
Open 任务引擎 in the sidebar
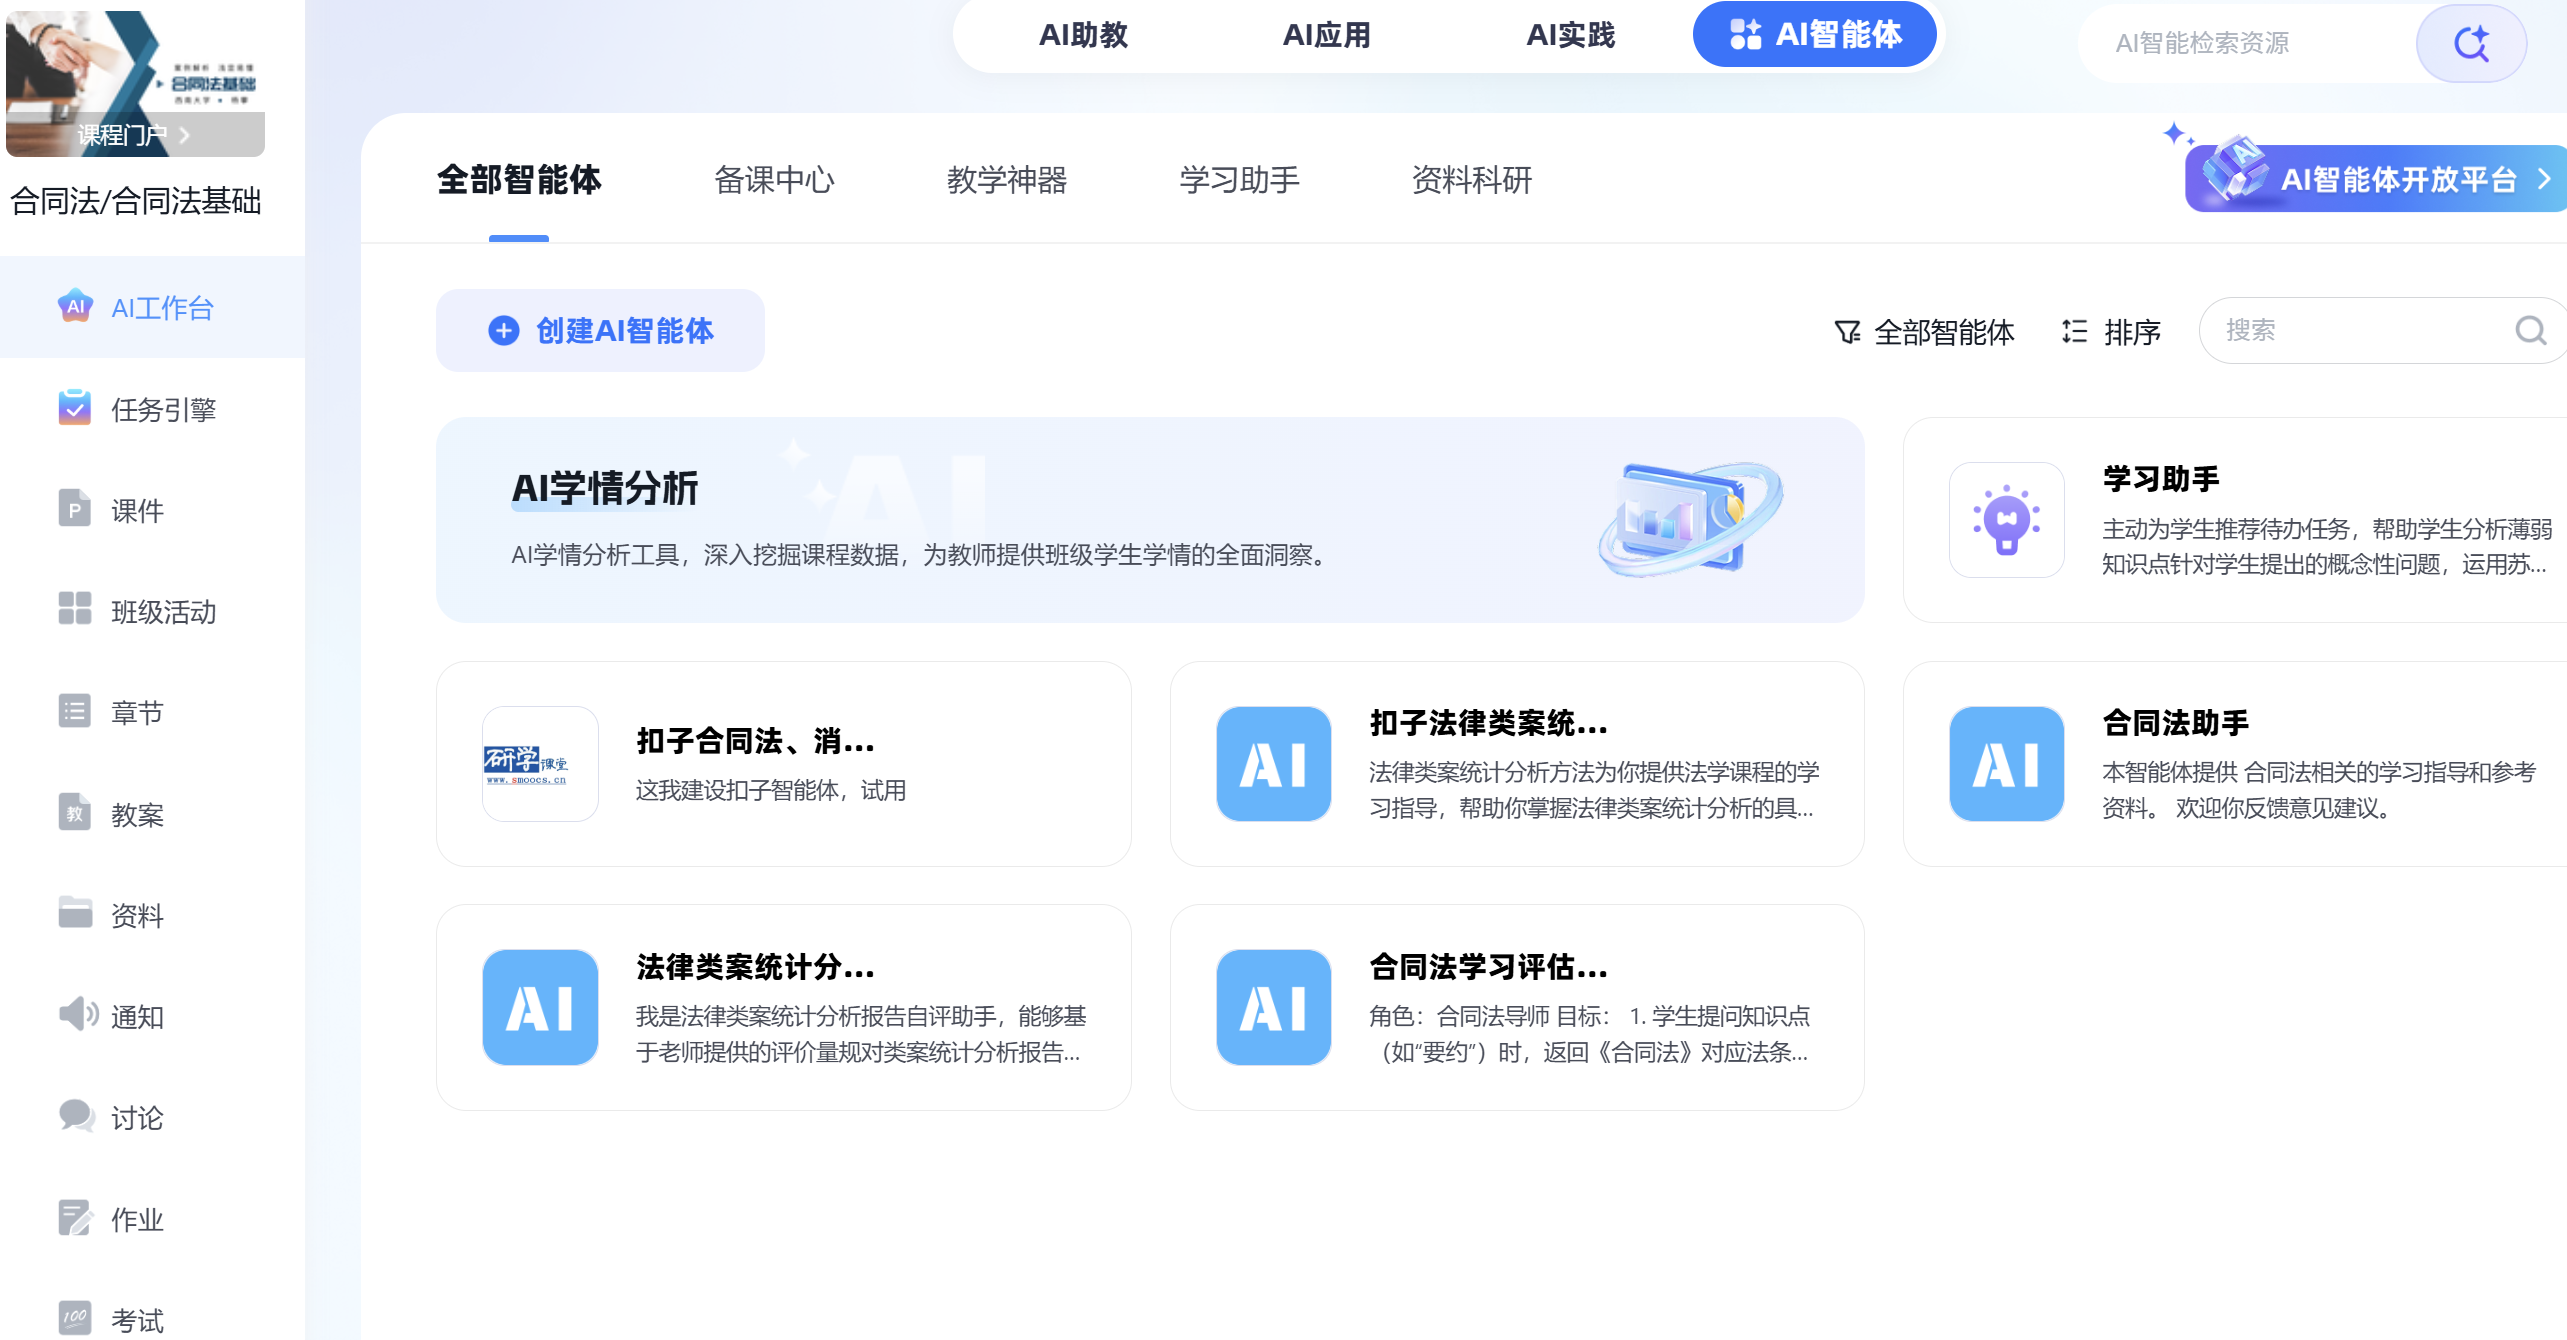click(162, 410)
